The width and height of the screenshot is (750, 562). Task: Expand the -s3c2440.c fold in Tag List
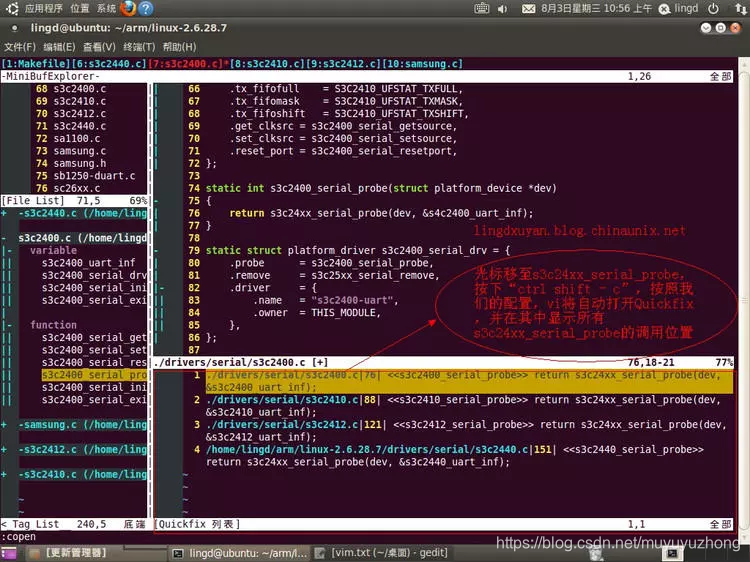coord(4,213)
